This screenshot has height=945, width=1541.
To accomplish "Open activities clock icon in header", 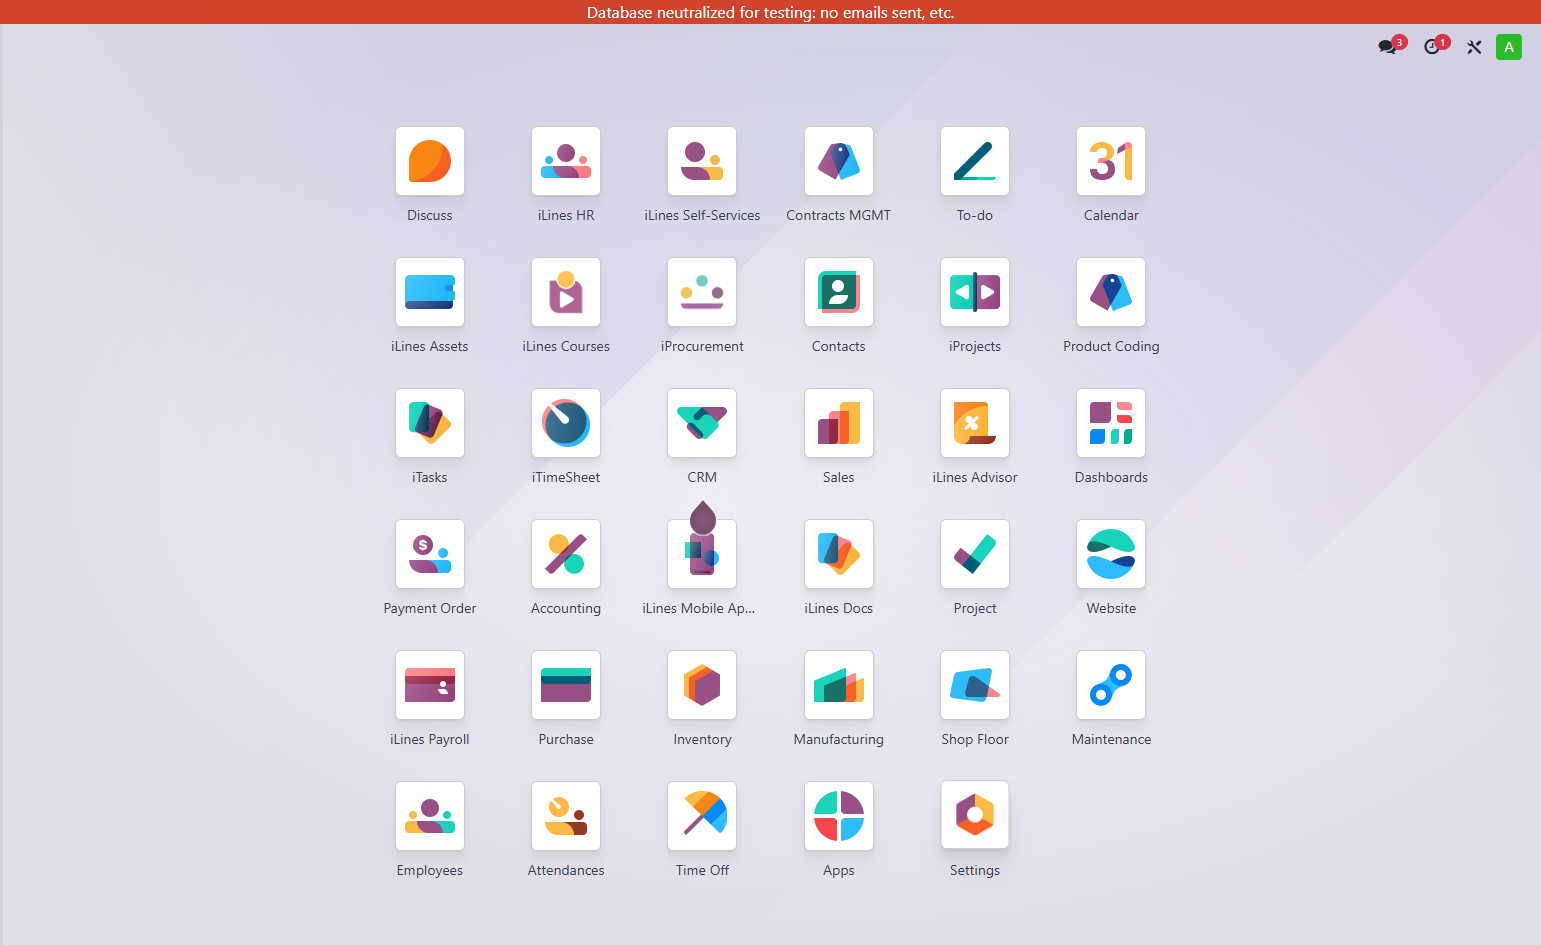I will [x=1436, y=46].
